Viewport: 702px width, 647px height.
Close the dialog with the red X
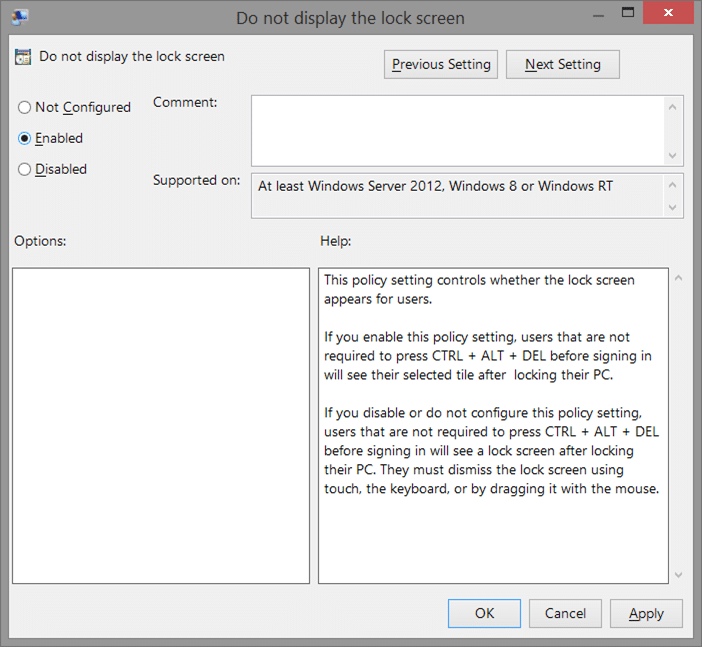tap(668, 13)
